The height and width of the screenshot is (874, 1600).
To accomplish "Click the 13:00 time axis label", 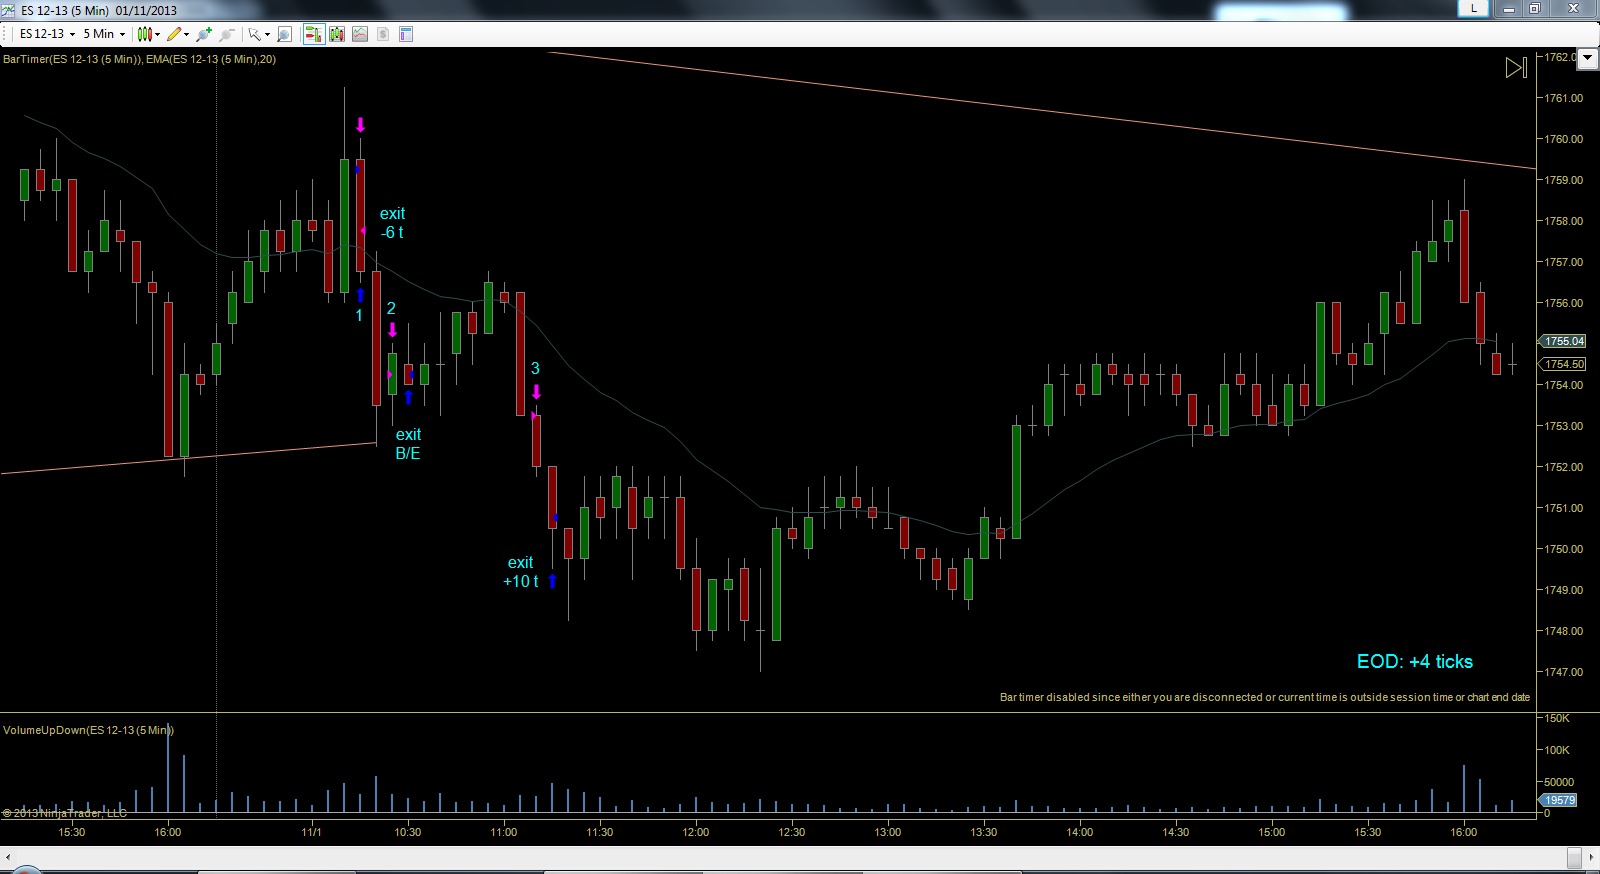I will [888, 832].
